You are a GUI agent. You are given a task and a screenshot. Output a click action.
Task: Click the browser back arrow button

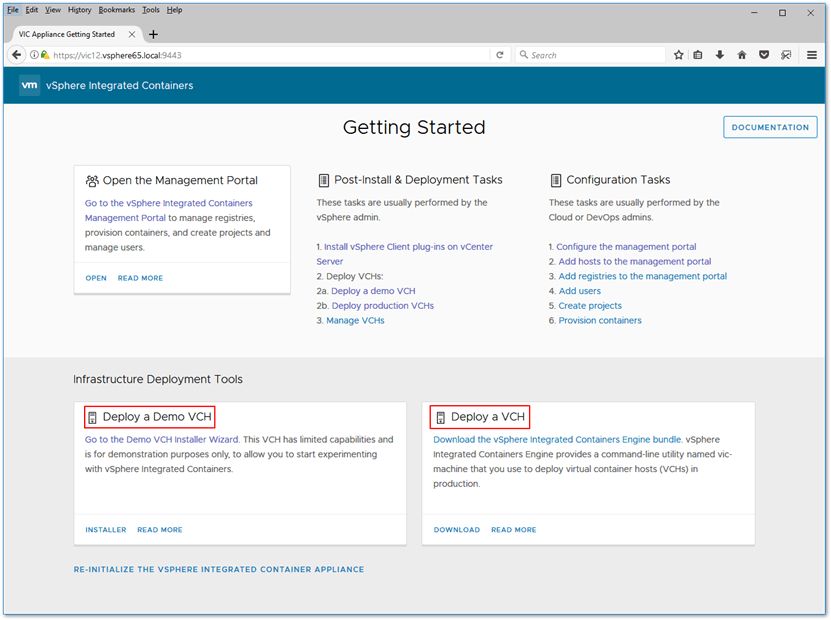[x=16, y=55]
